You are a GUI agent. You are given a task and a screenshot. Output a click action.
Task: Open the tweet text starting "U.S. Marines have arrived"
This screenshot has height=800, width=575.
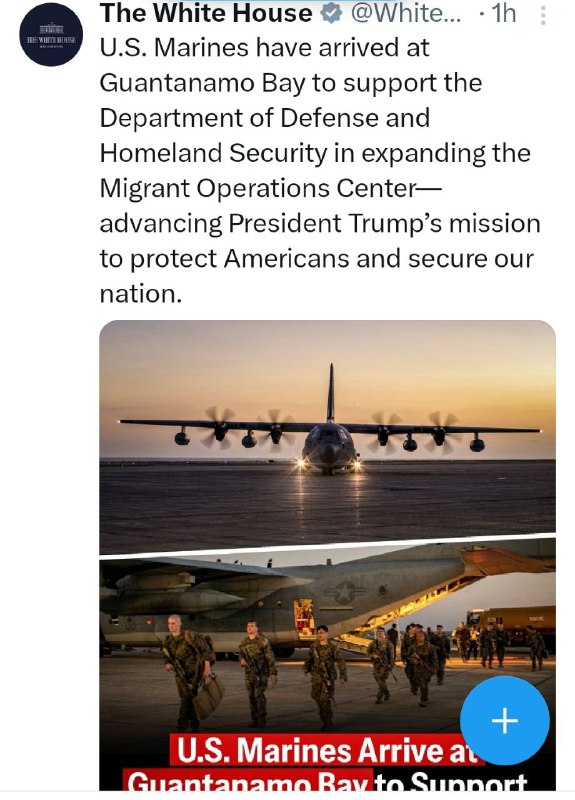[320, 171]
